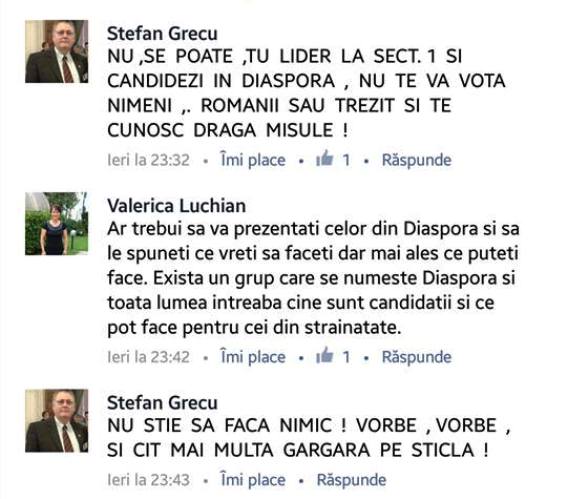567x499 pixels.
Task: Open Valerica Luchian's profile photo
Action: [56, 223]
